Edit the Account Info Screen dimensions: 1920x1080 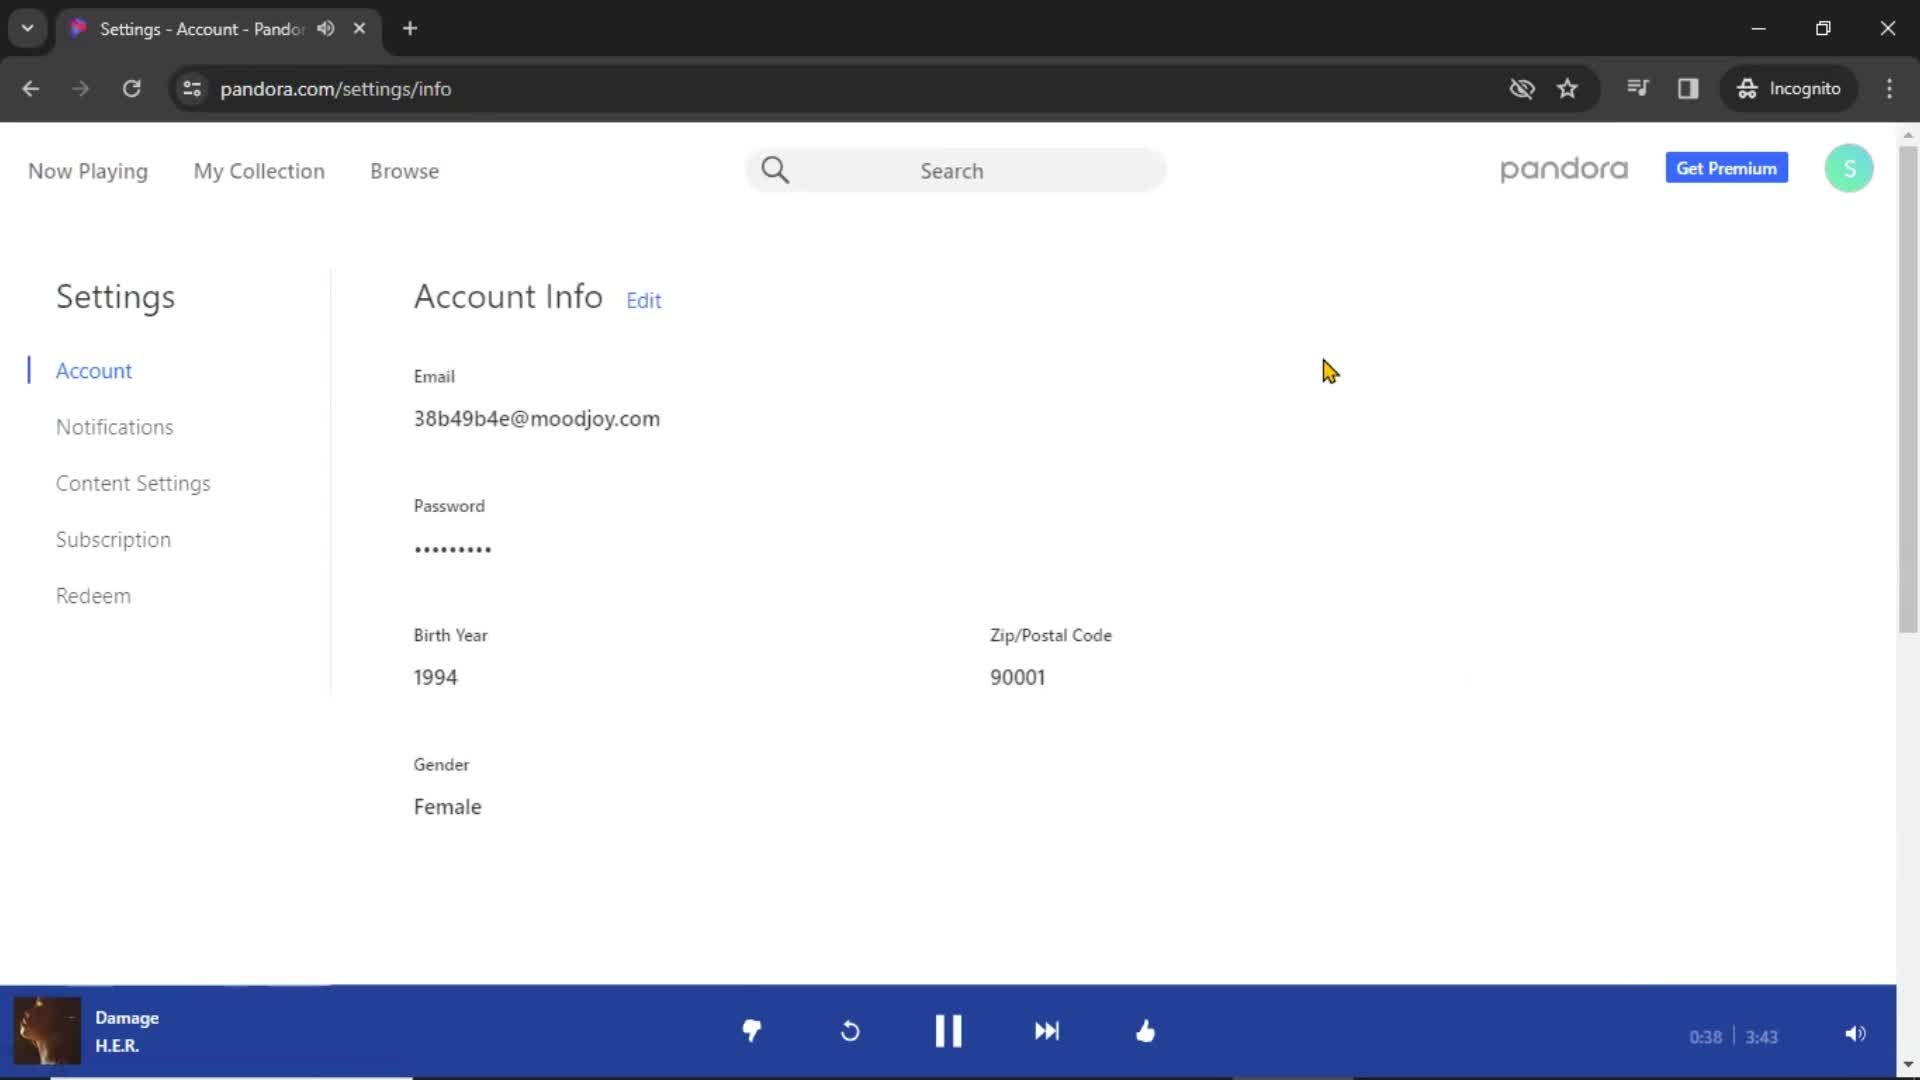pyautogui.click(x=644, y=300)
